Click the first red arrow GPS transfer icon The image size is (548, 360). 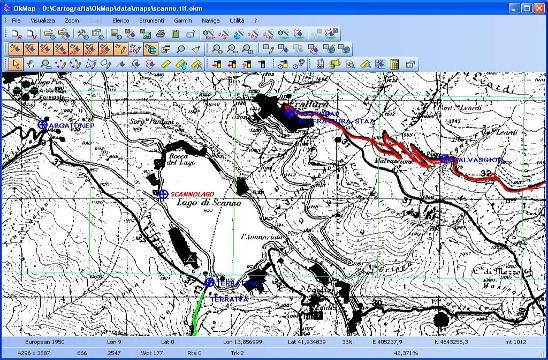click(x=217, y=64)
